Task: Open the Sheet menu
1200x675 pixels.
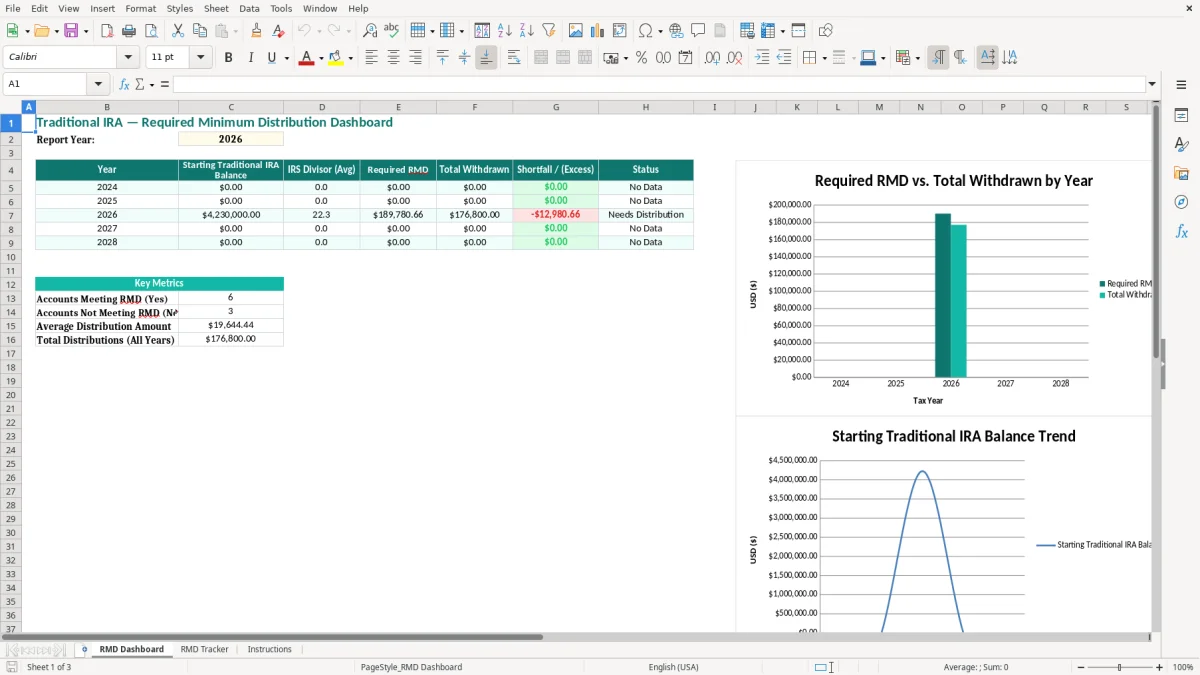Action: [x=216, y=8]
